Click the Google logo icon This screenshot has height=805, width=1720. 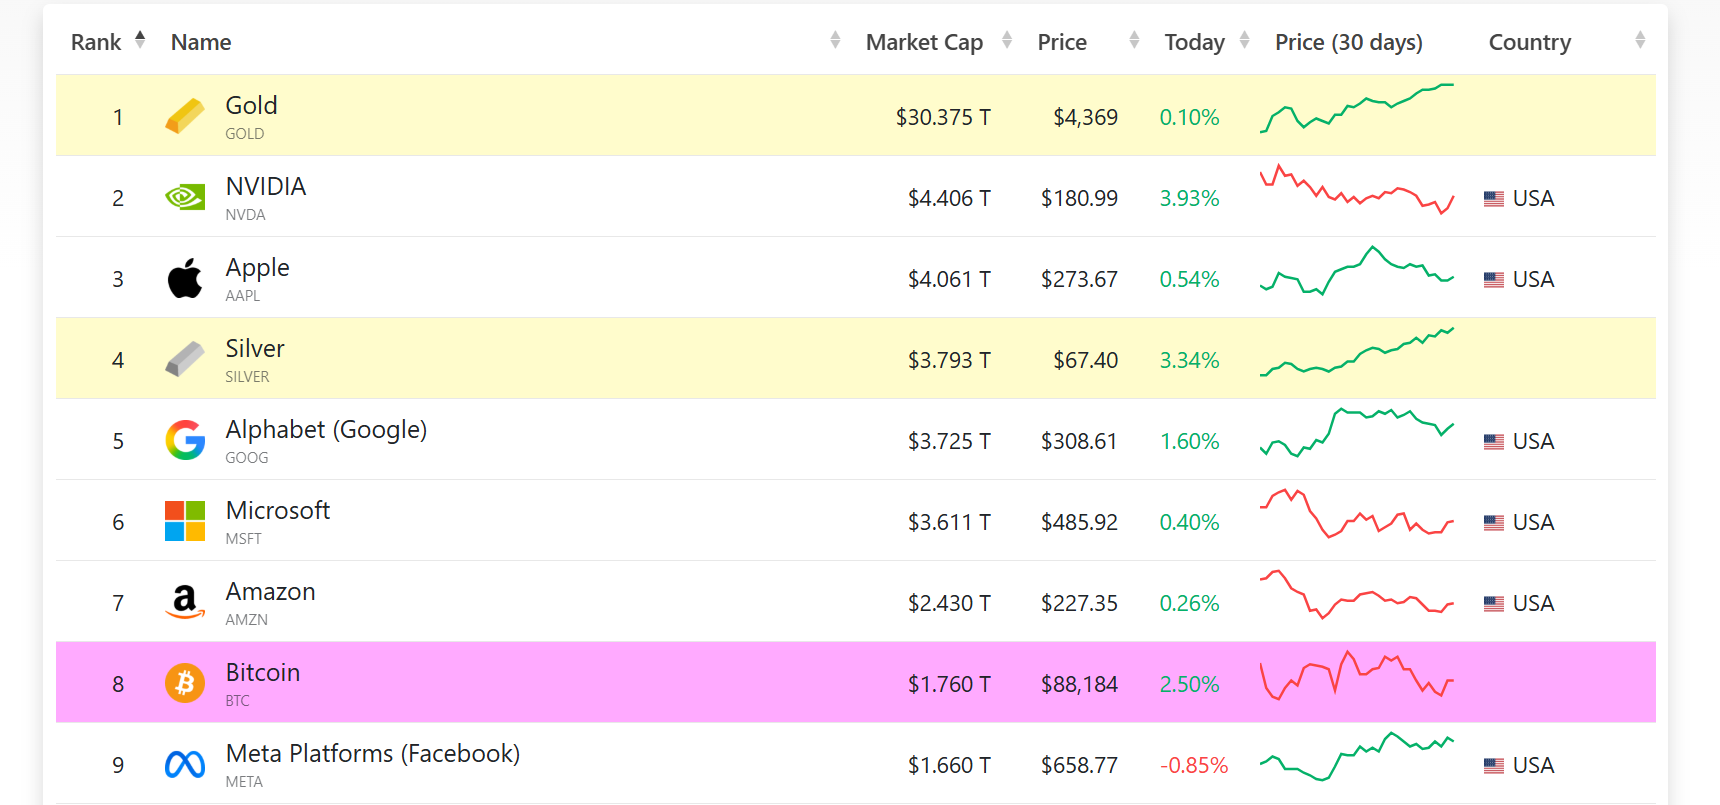pos(185,440)
